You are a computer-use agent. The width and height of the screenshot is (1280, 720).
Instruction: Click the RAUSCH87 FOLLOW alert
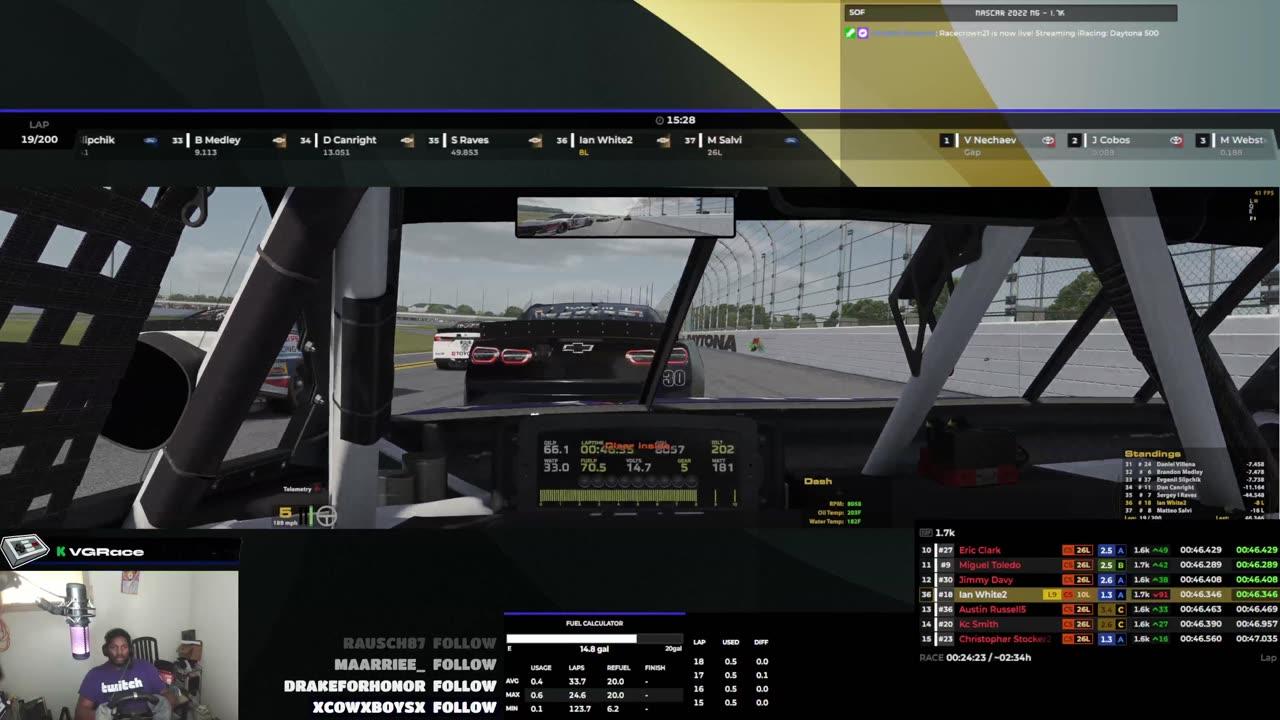pyautogui.click(x=419, y=644)
